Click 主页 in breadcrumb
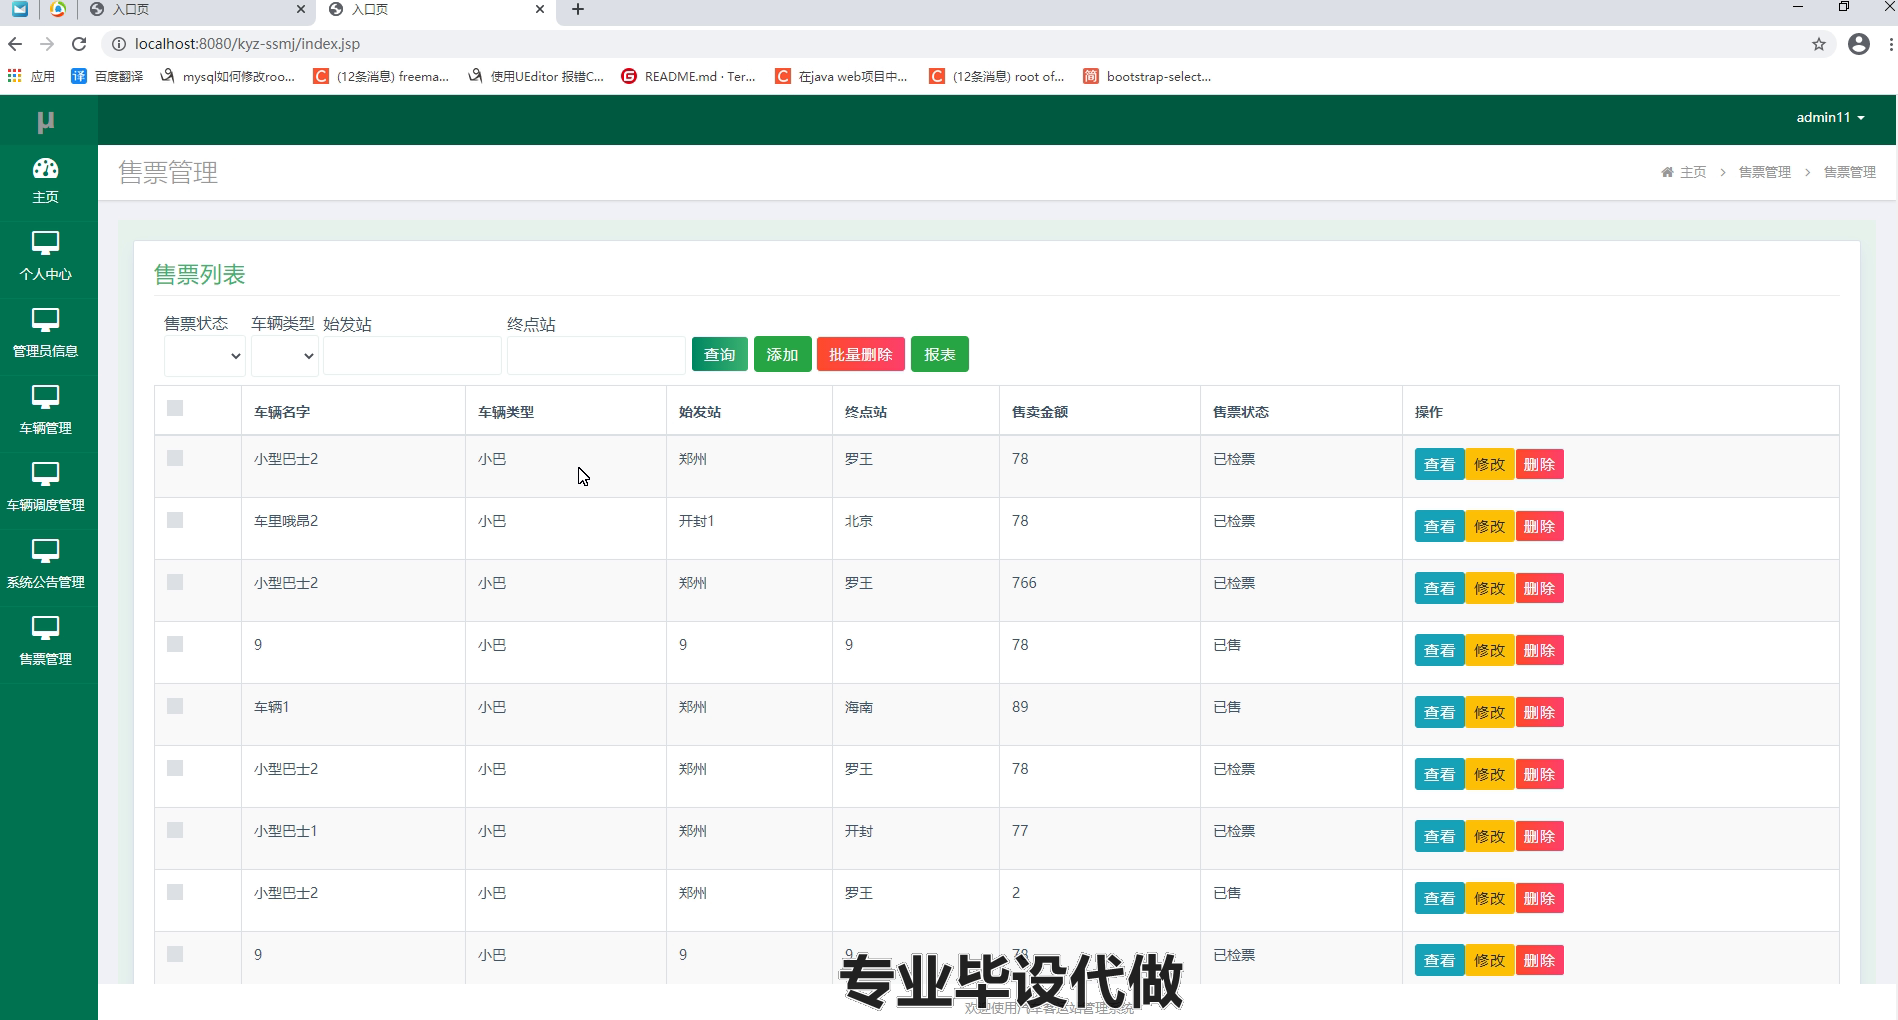This screenshot has height=1020, width=1898. (x=1693, y=172)
